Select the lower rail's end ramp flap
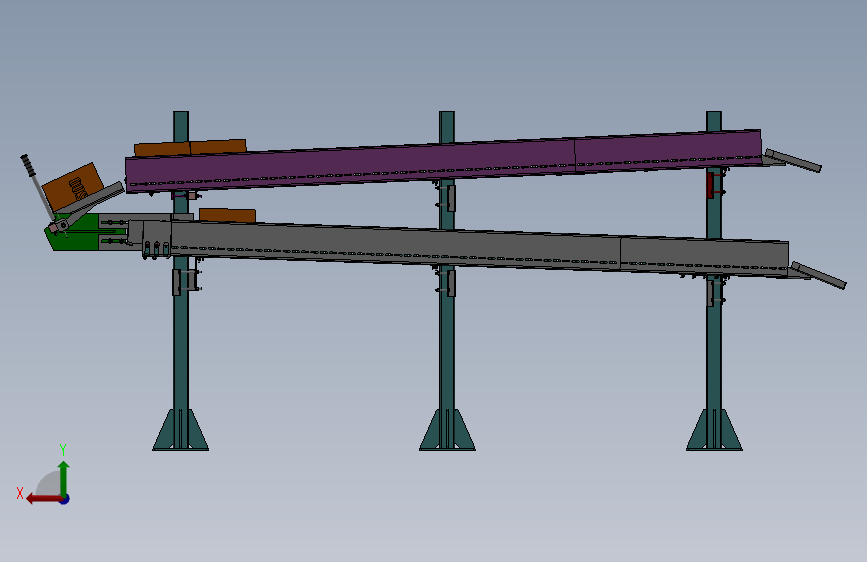This screenshot has width=867, height=562. [818, 275]
